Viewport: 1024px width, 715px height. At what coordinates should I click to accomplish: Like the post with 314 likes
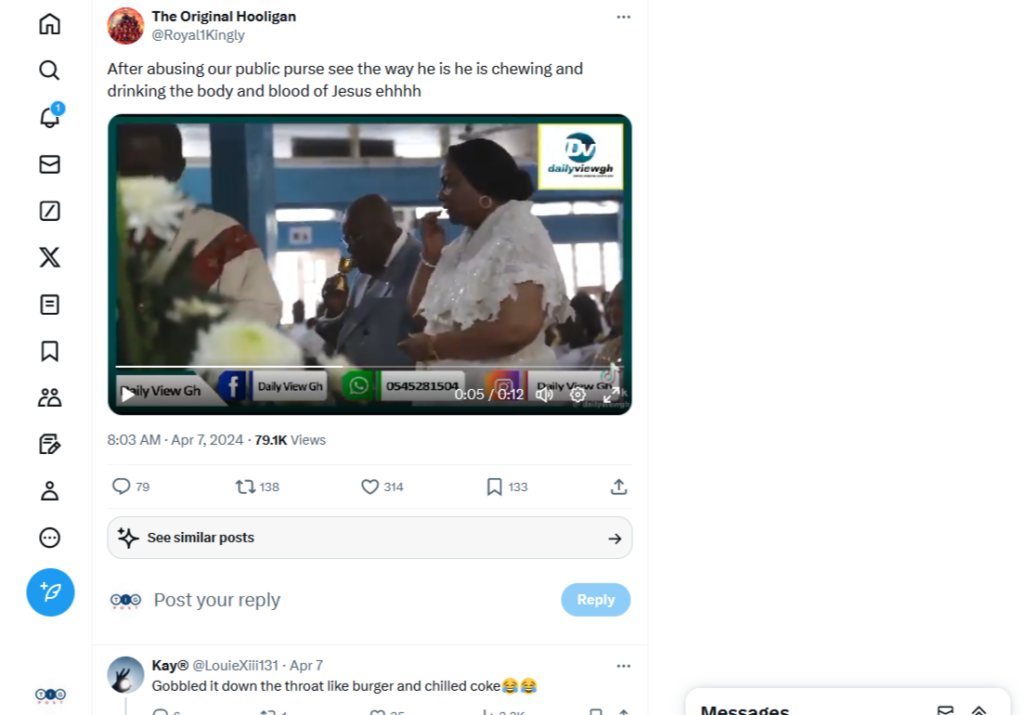370,487
